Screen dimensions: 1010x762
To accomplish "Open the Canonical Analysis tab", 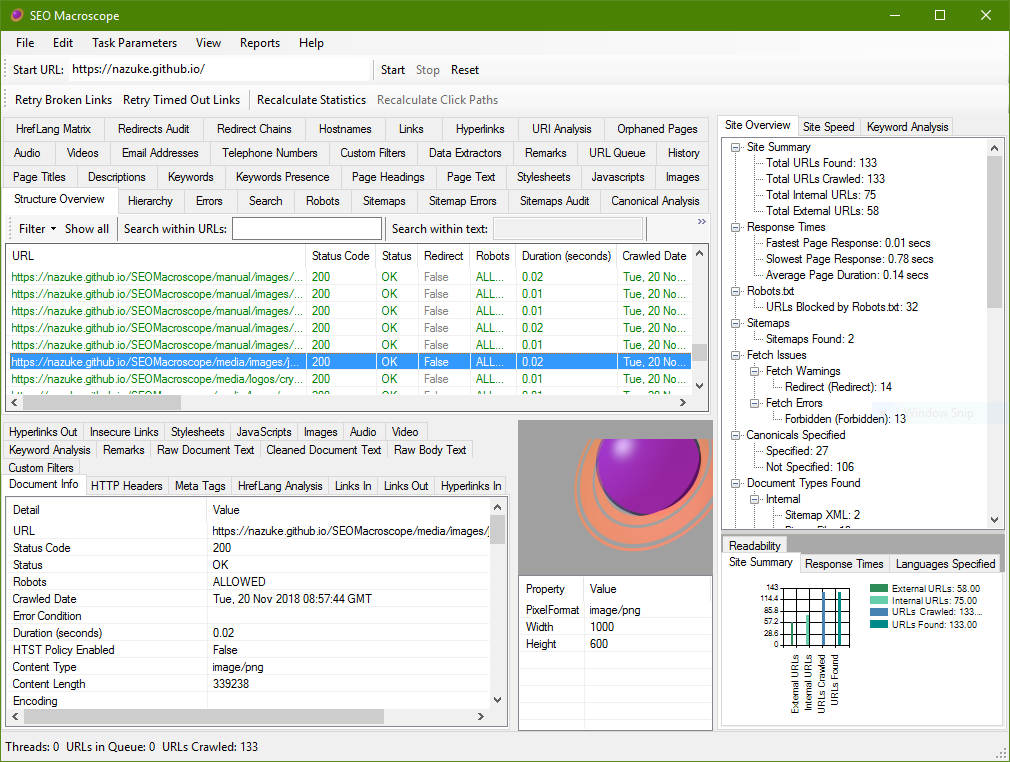I will point(655,201).
